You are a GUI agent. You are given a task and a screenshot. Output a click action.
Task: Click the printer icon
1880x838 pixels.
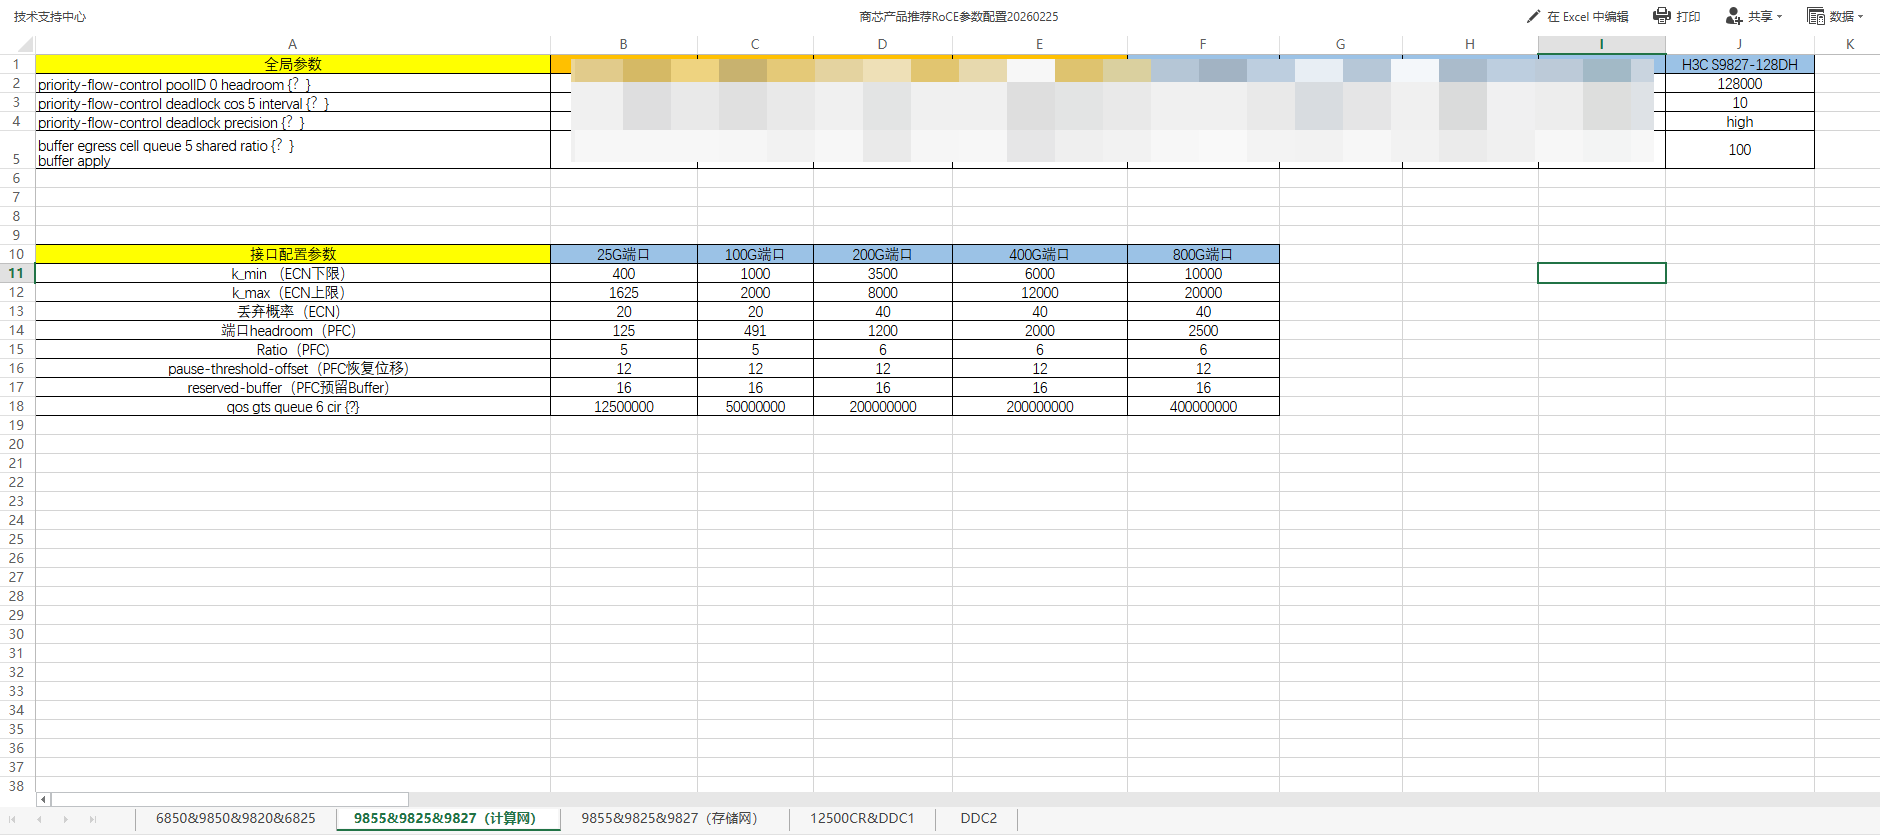coord(1662,15)
